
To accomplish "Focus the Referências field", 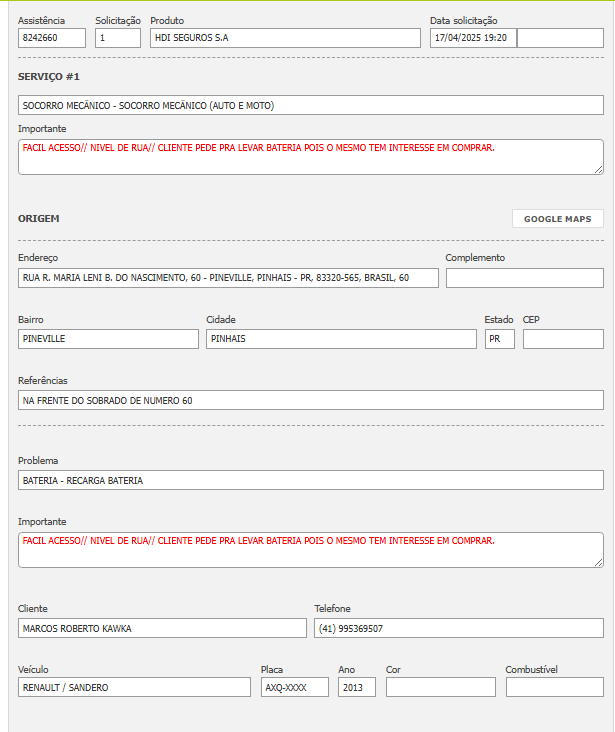I will [310, 400].
